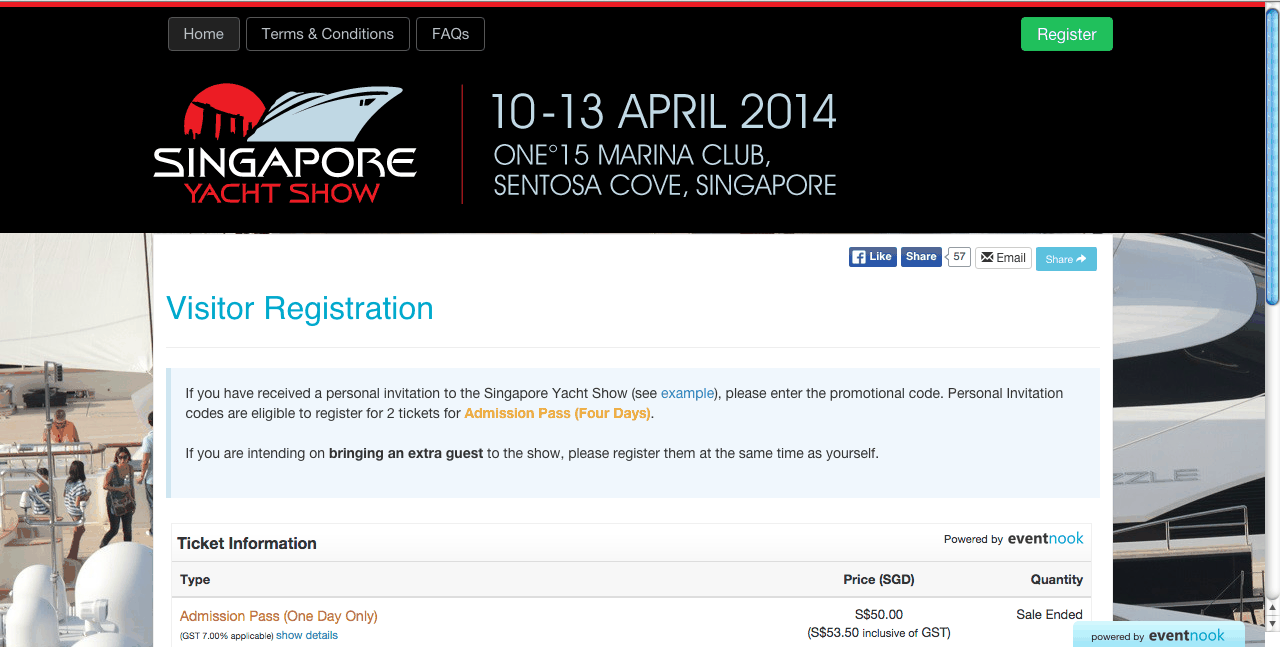The image size is (1280, 647).
Task: Click the S$50.00 price value
Action: click(x=879, y=615)
